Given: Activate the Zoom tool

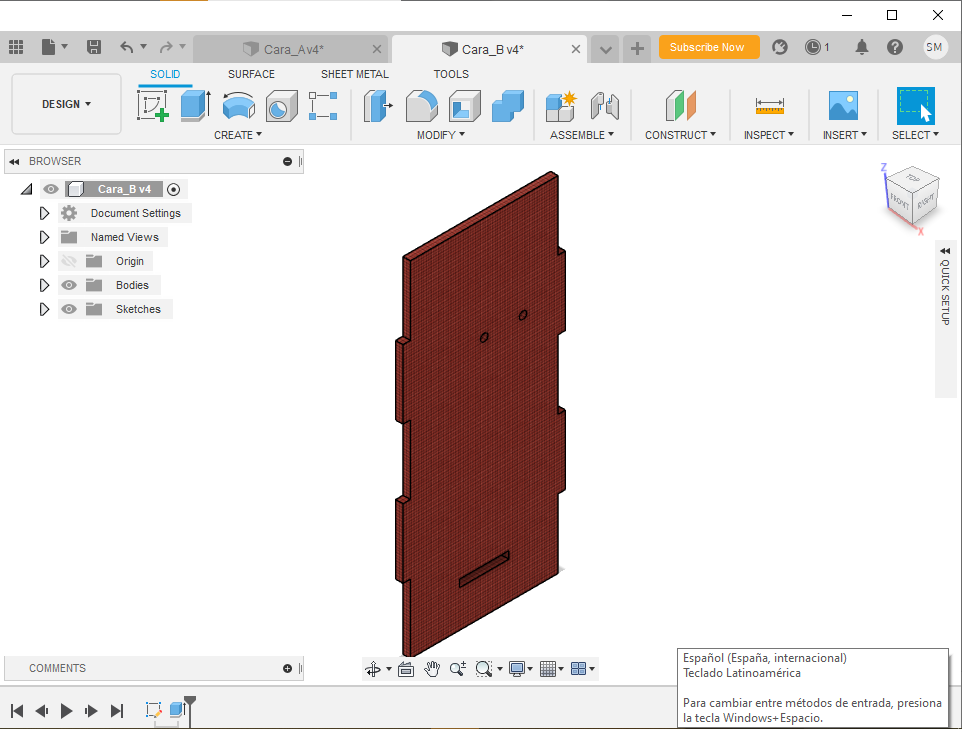Looking at the screenshot, I should pos(458,669).
